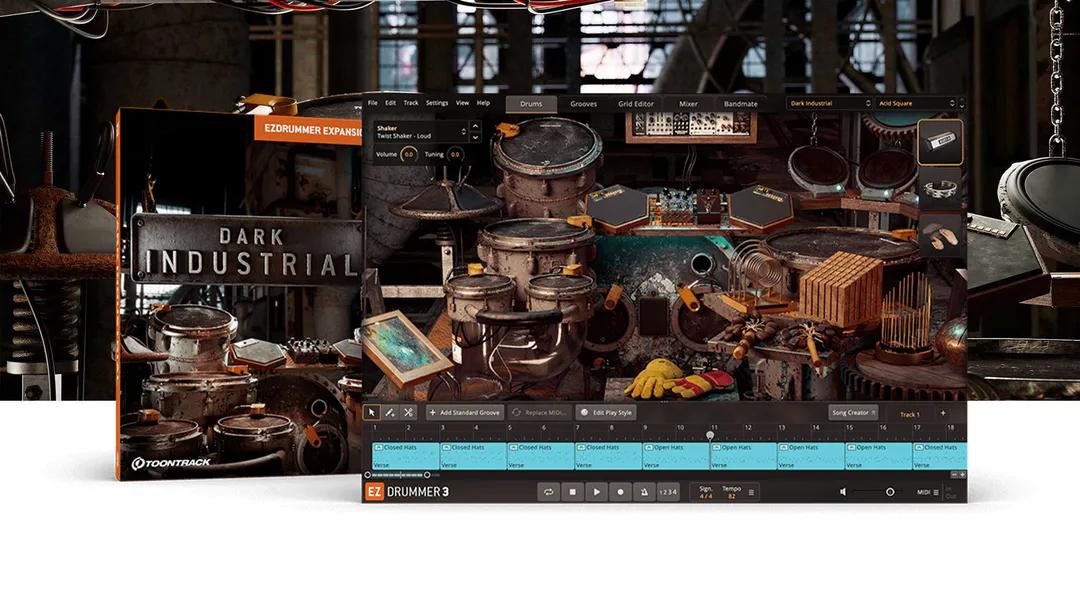Switch to the Mixer tab
Viewport: 1080px width, 608px height.
point(689,103)
